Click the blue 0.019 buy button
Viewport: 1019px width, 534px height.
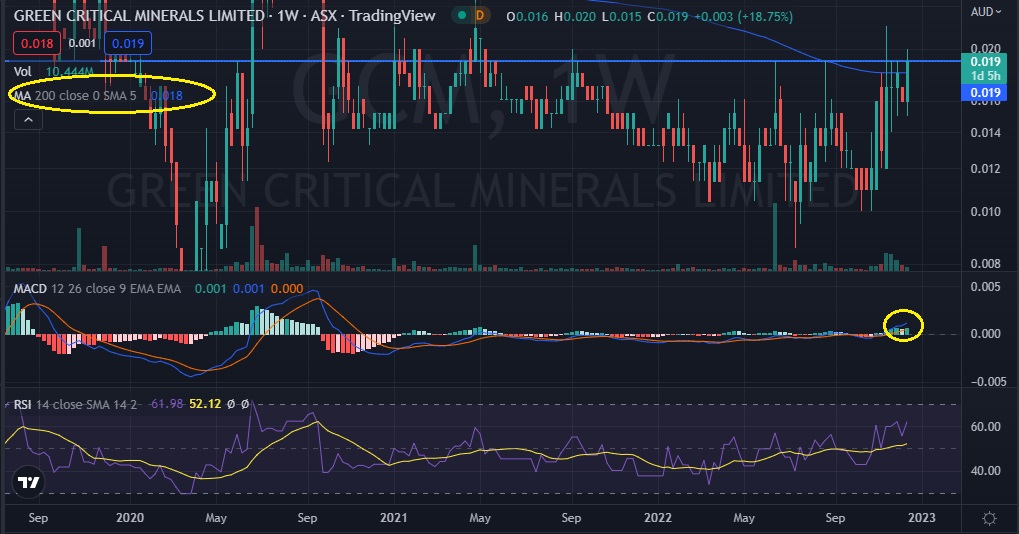coord(127,43)
